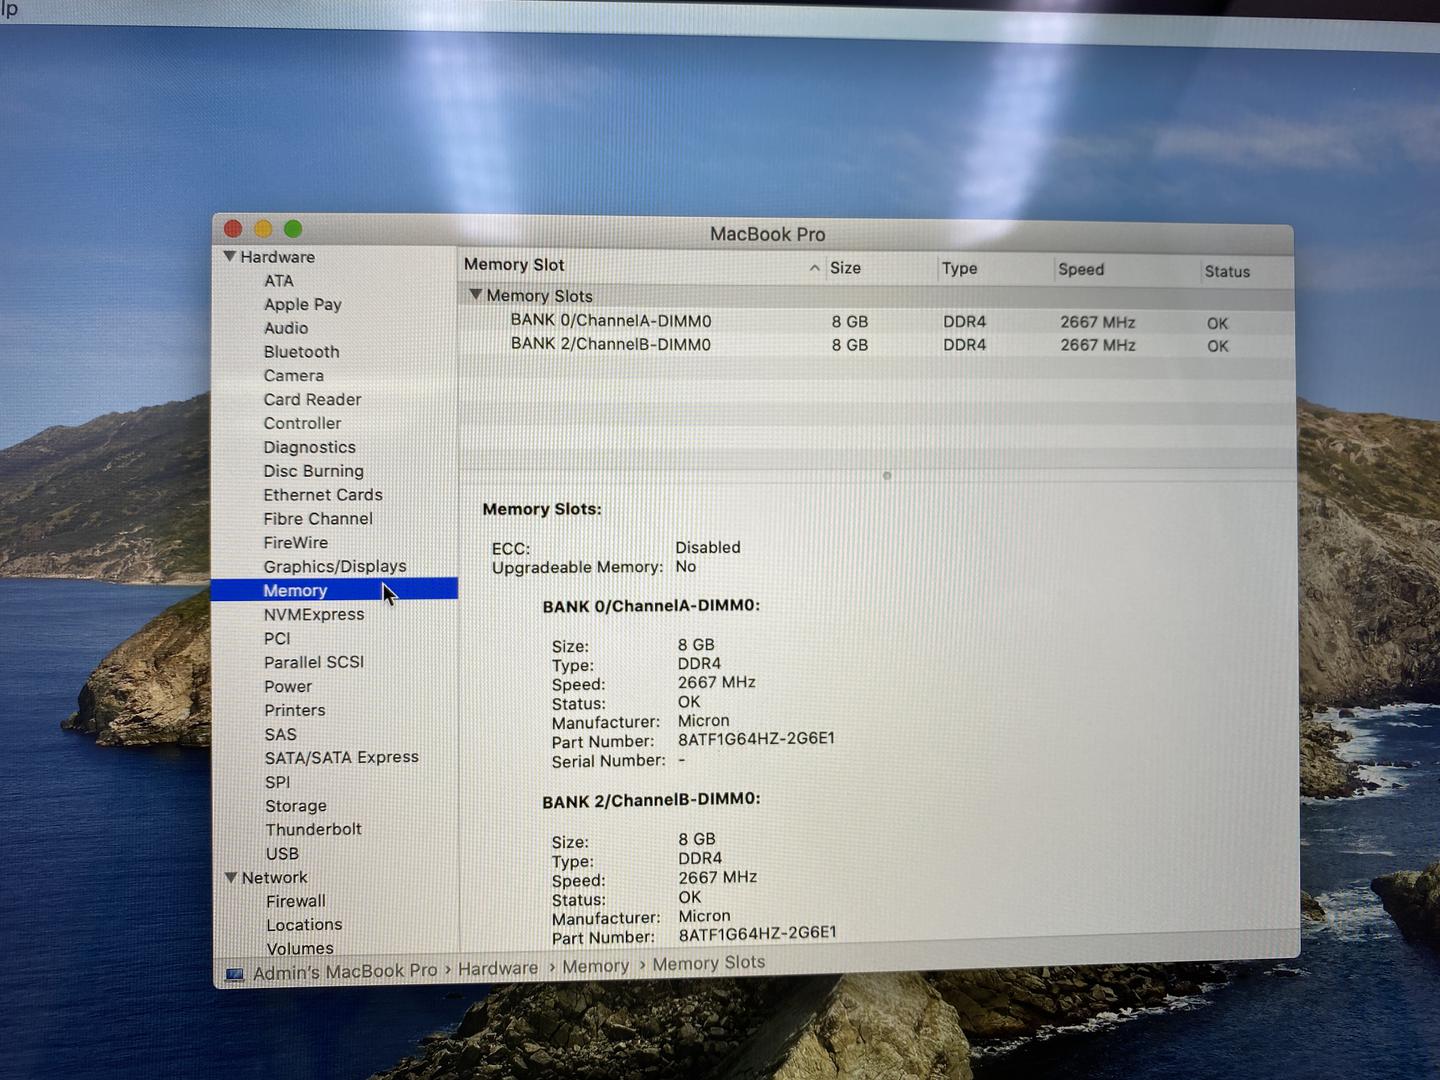Click Upgradeable Memory value No
Viewport: 1440px width, 1080px height.
(686, 567)
